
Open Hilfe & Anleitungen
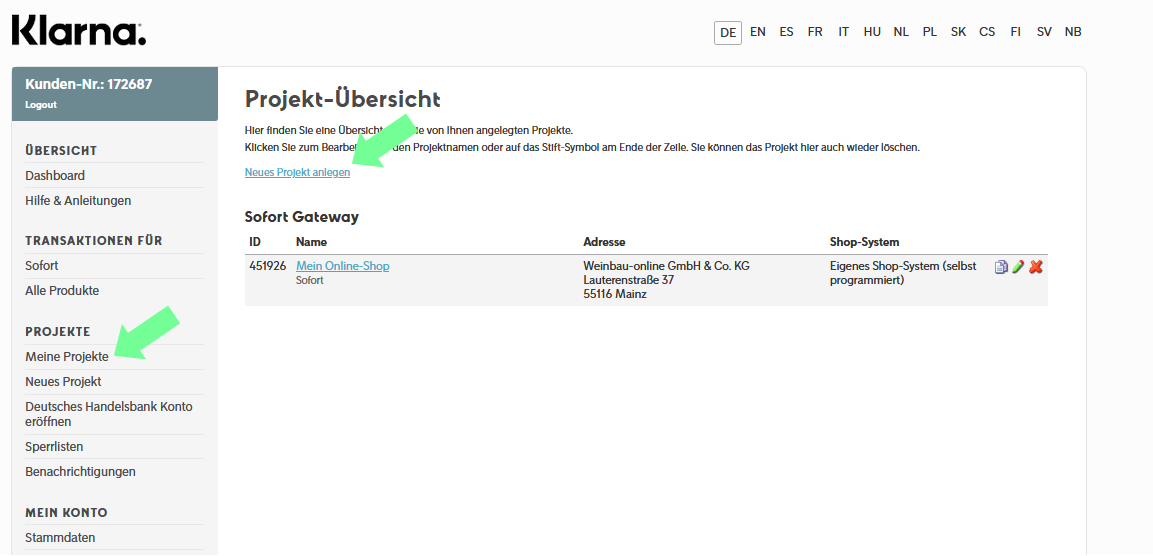pyautogui.click(x=78, y=201)
